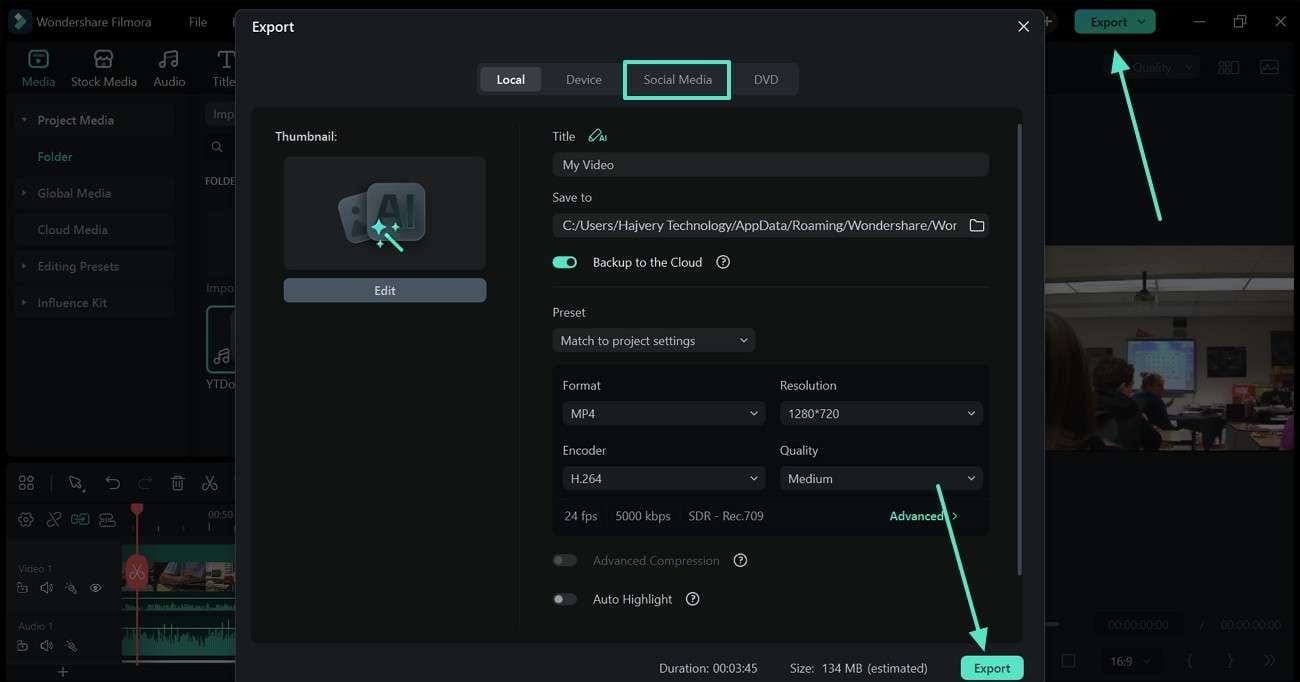Image resolution: width=1300 pixels, height=682 pixels.
Task: Open the snapshot image icon above preview
Action: [x=1269, y=68]
